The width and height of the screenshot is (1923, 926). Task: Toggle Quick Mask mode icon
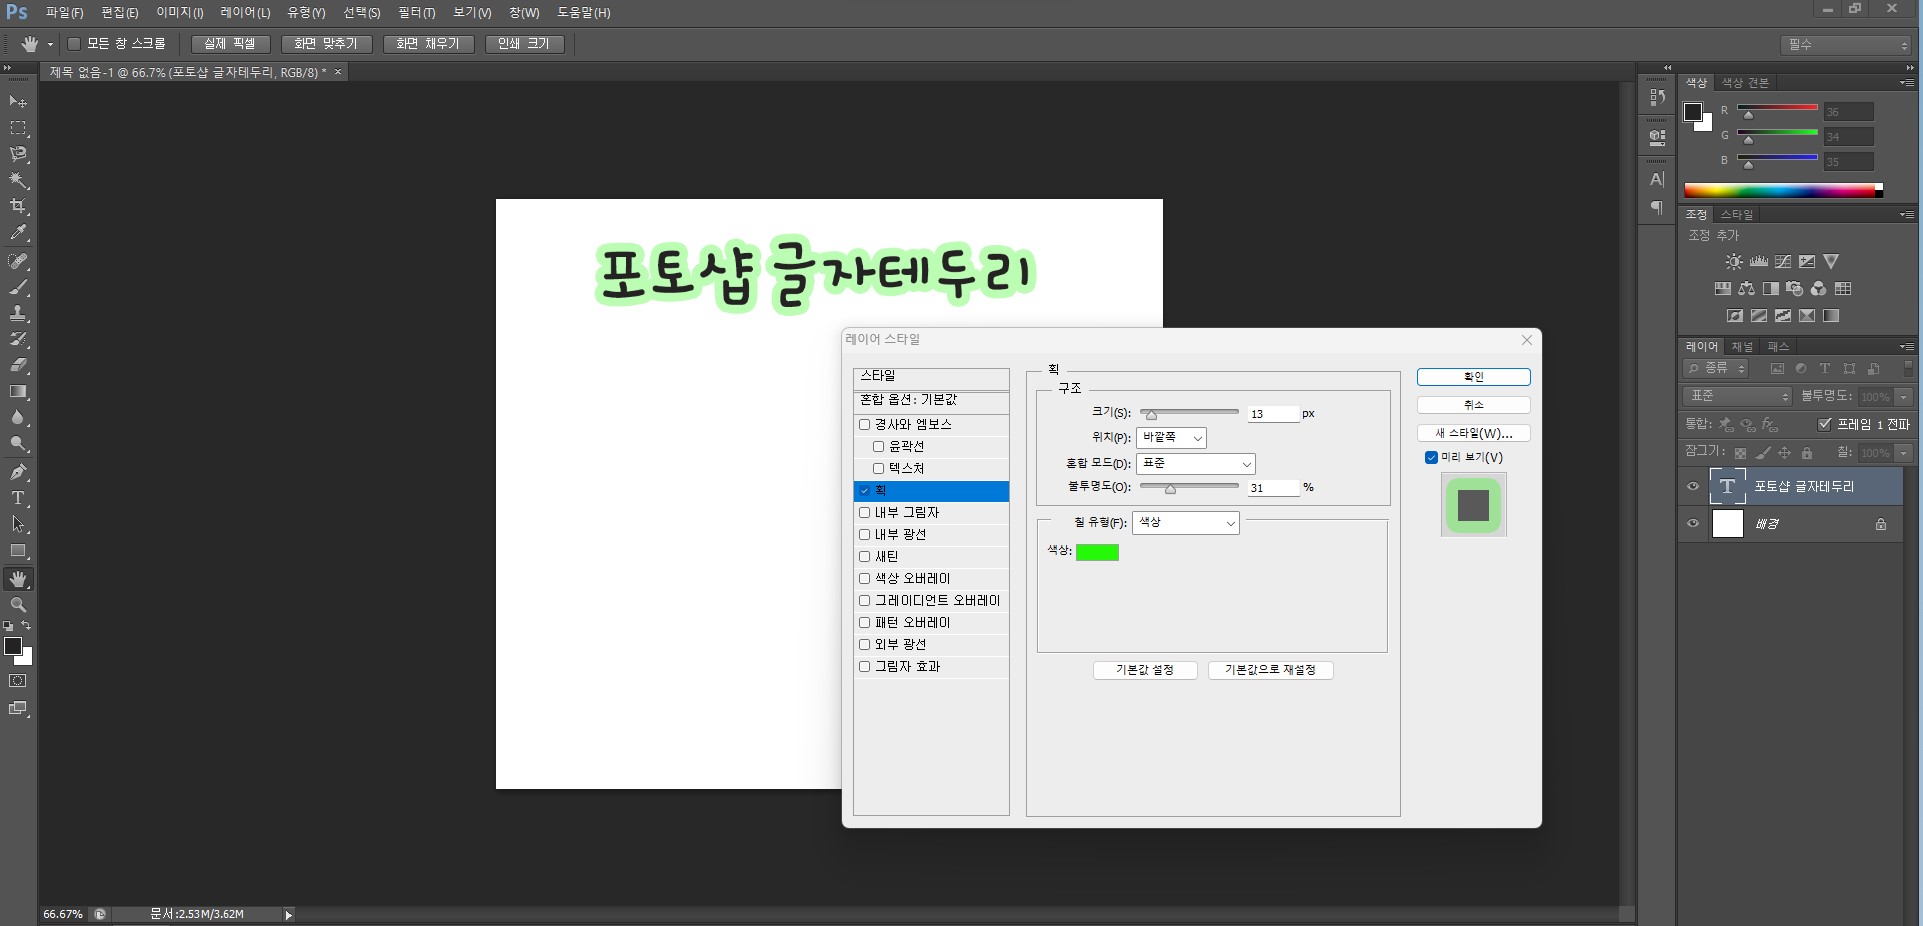click(18, 681)
